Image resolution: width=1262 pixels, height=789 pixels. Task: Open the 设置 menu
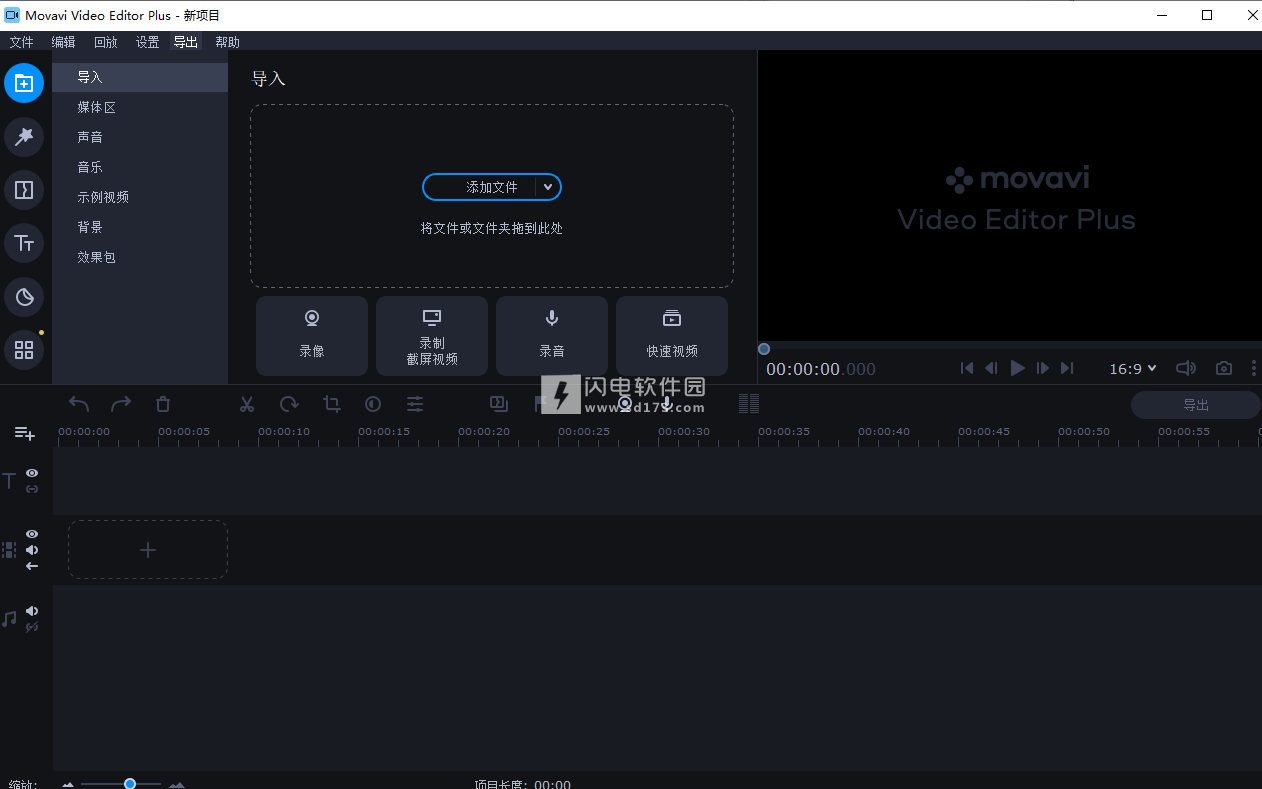[x=147, y=42]
